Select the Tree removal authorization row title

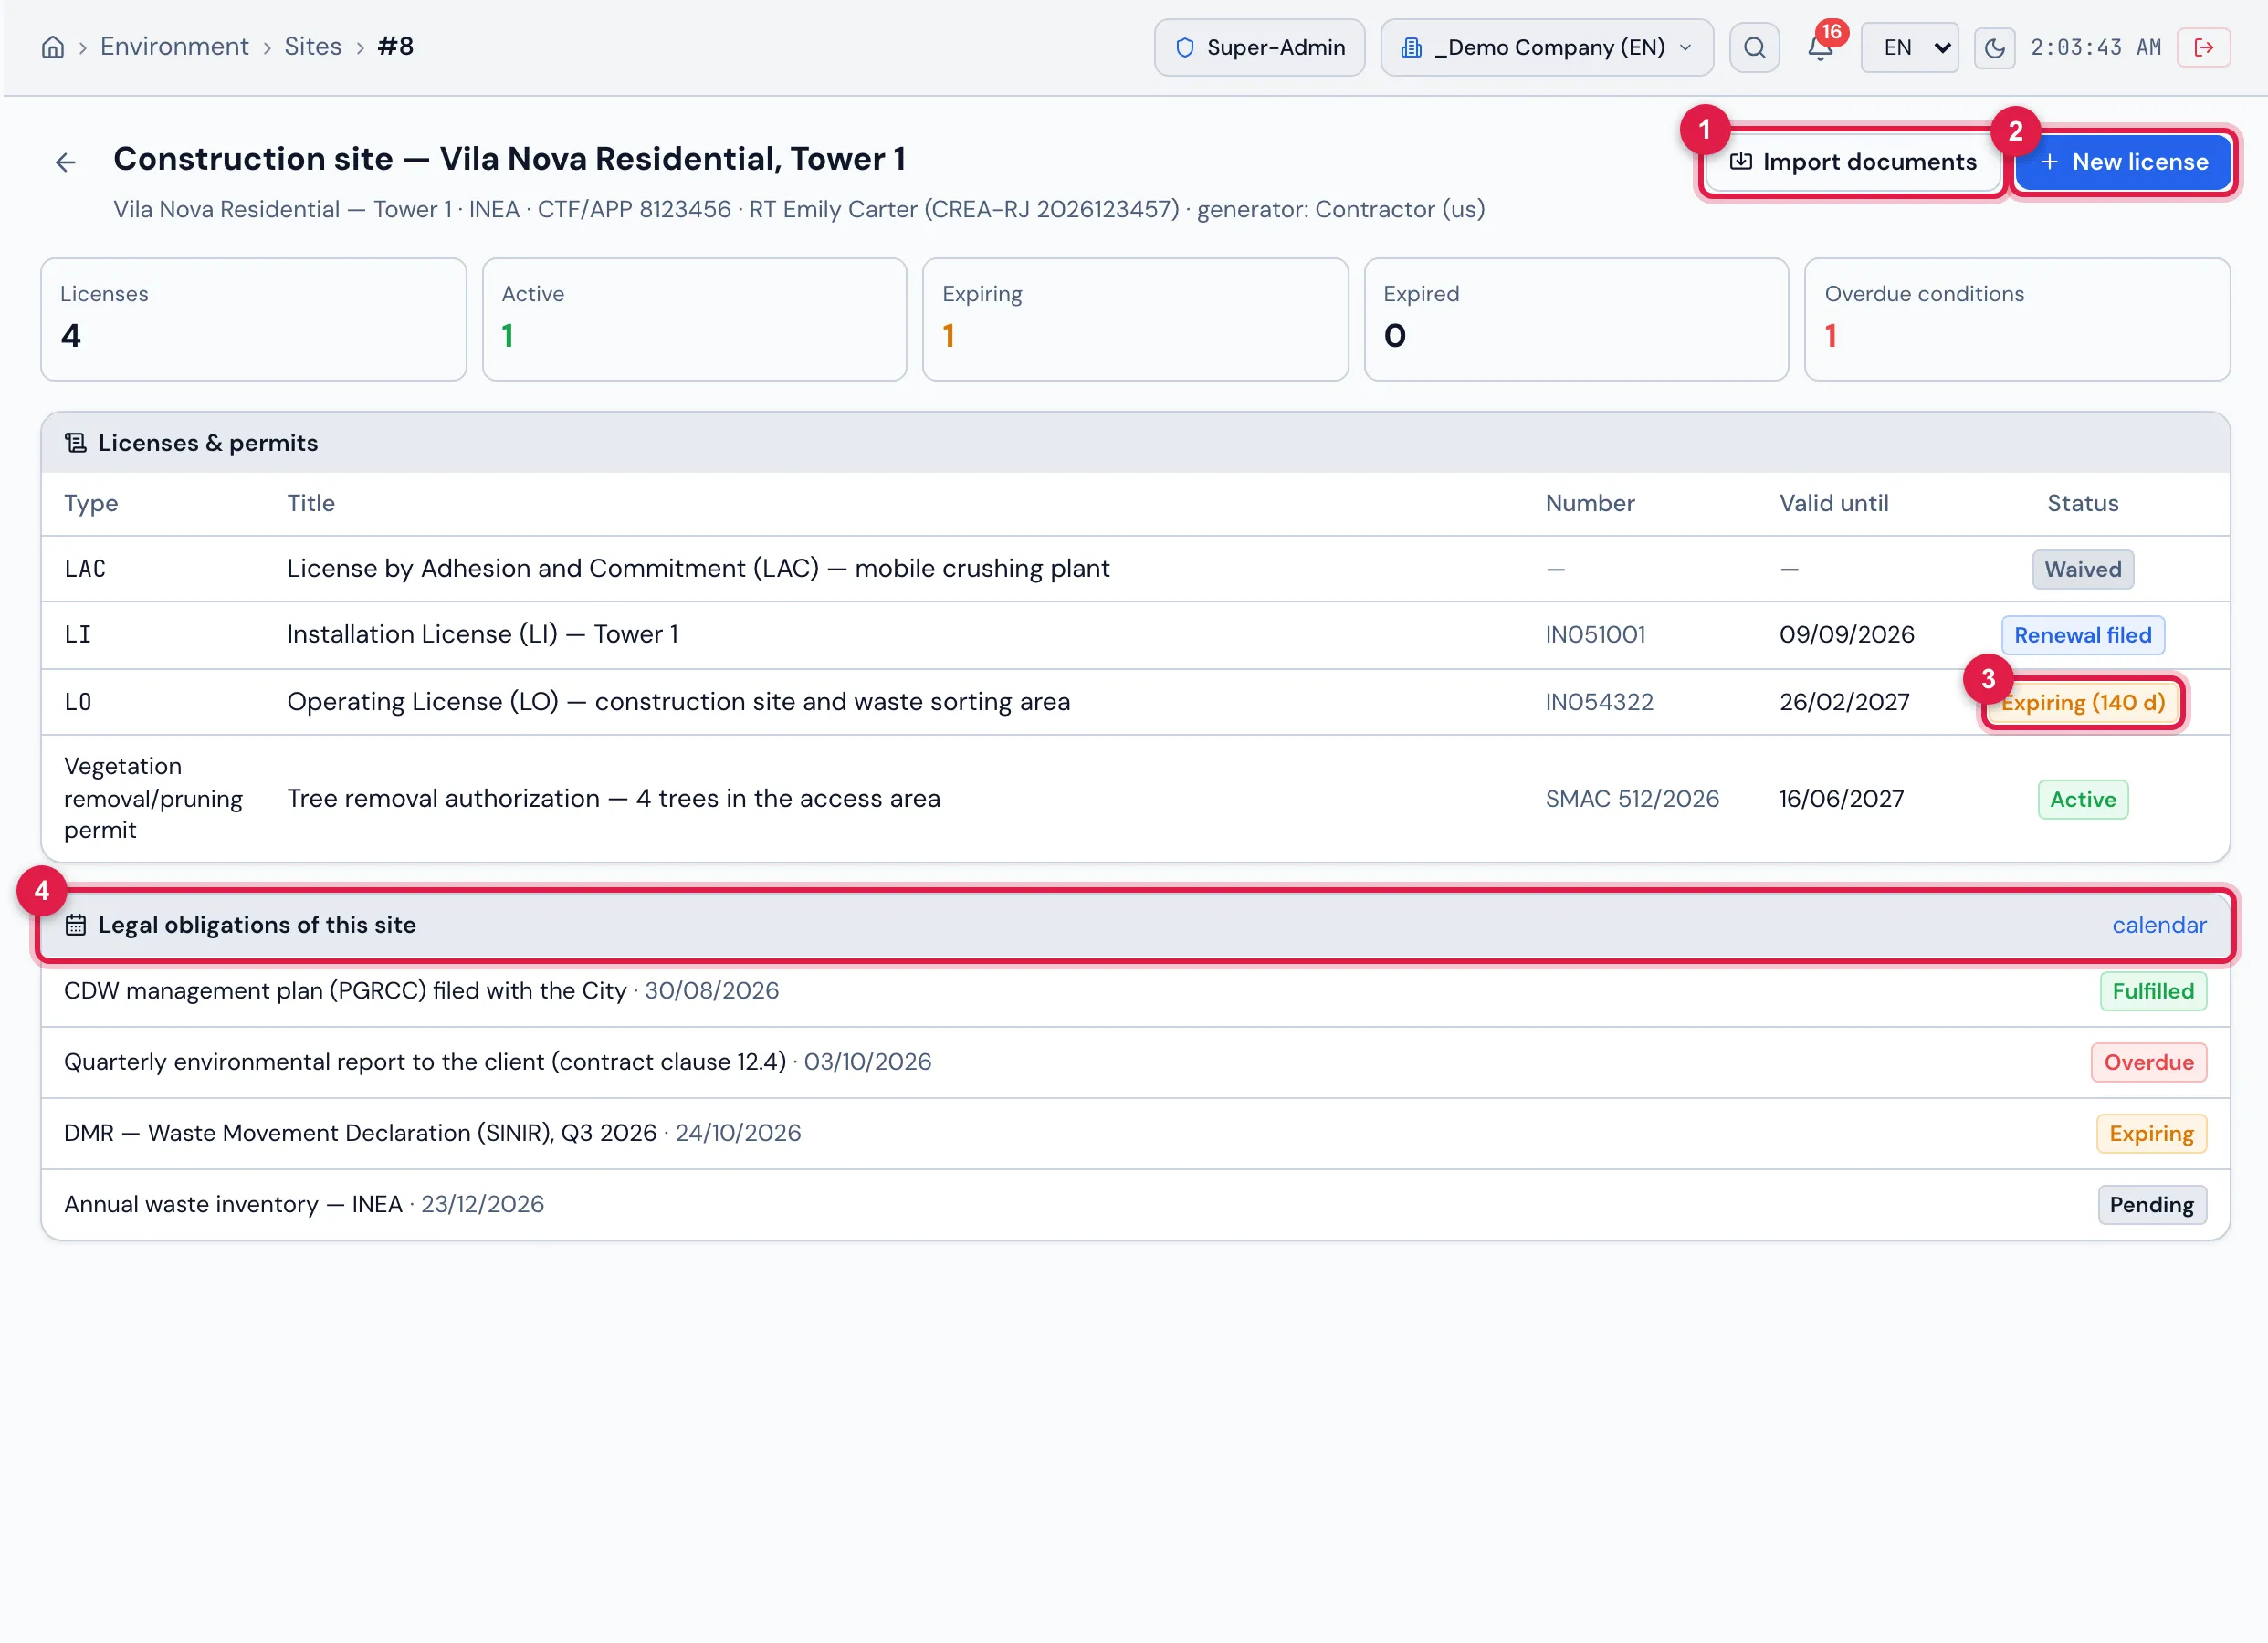[x=614, y=799]
